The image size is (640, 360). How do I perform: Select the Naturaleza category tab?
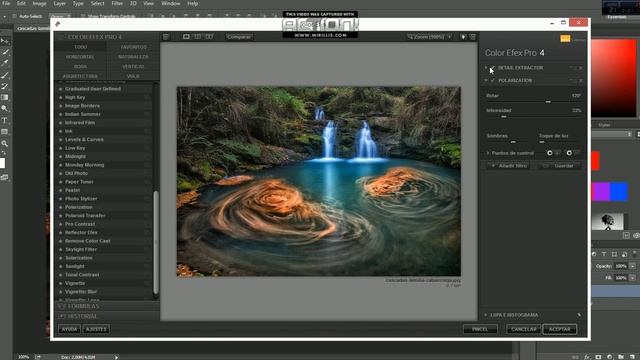pyautogui.click(x=133, y=57)
